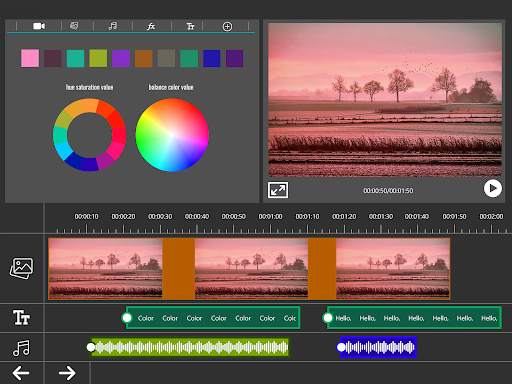Select the second orange transition block
512x384 pixels.
click(x=322, y=268)
